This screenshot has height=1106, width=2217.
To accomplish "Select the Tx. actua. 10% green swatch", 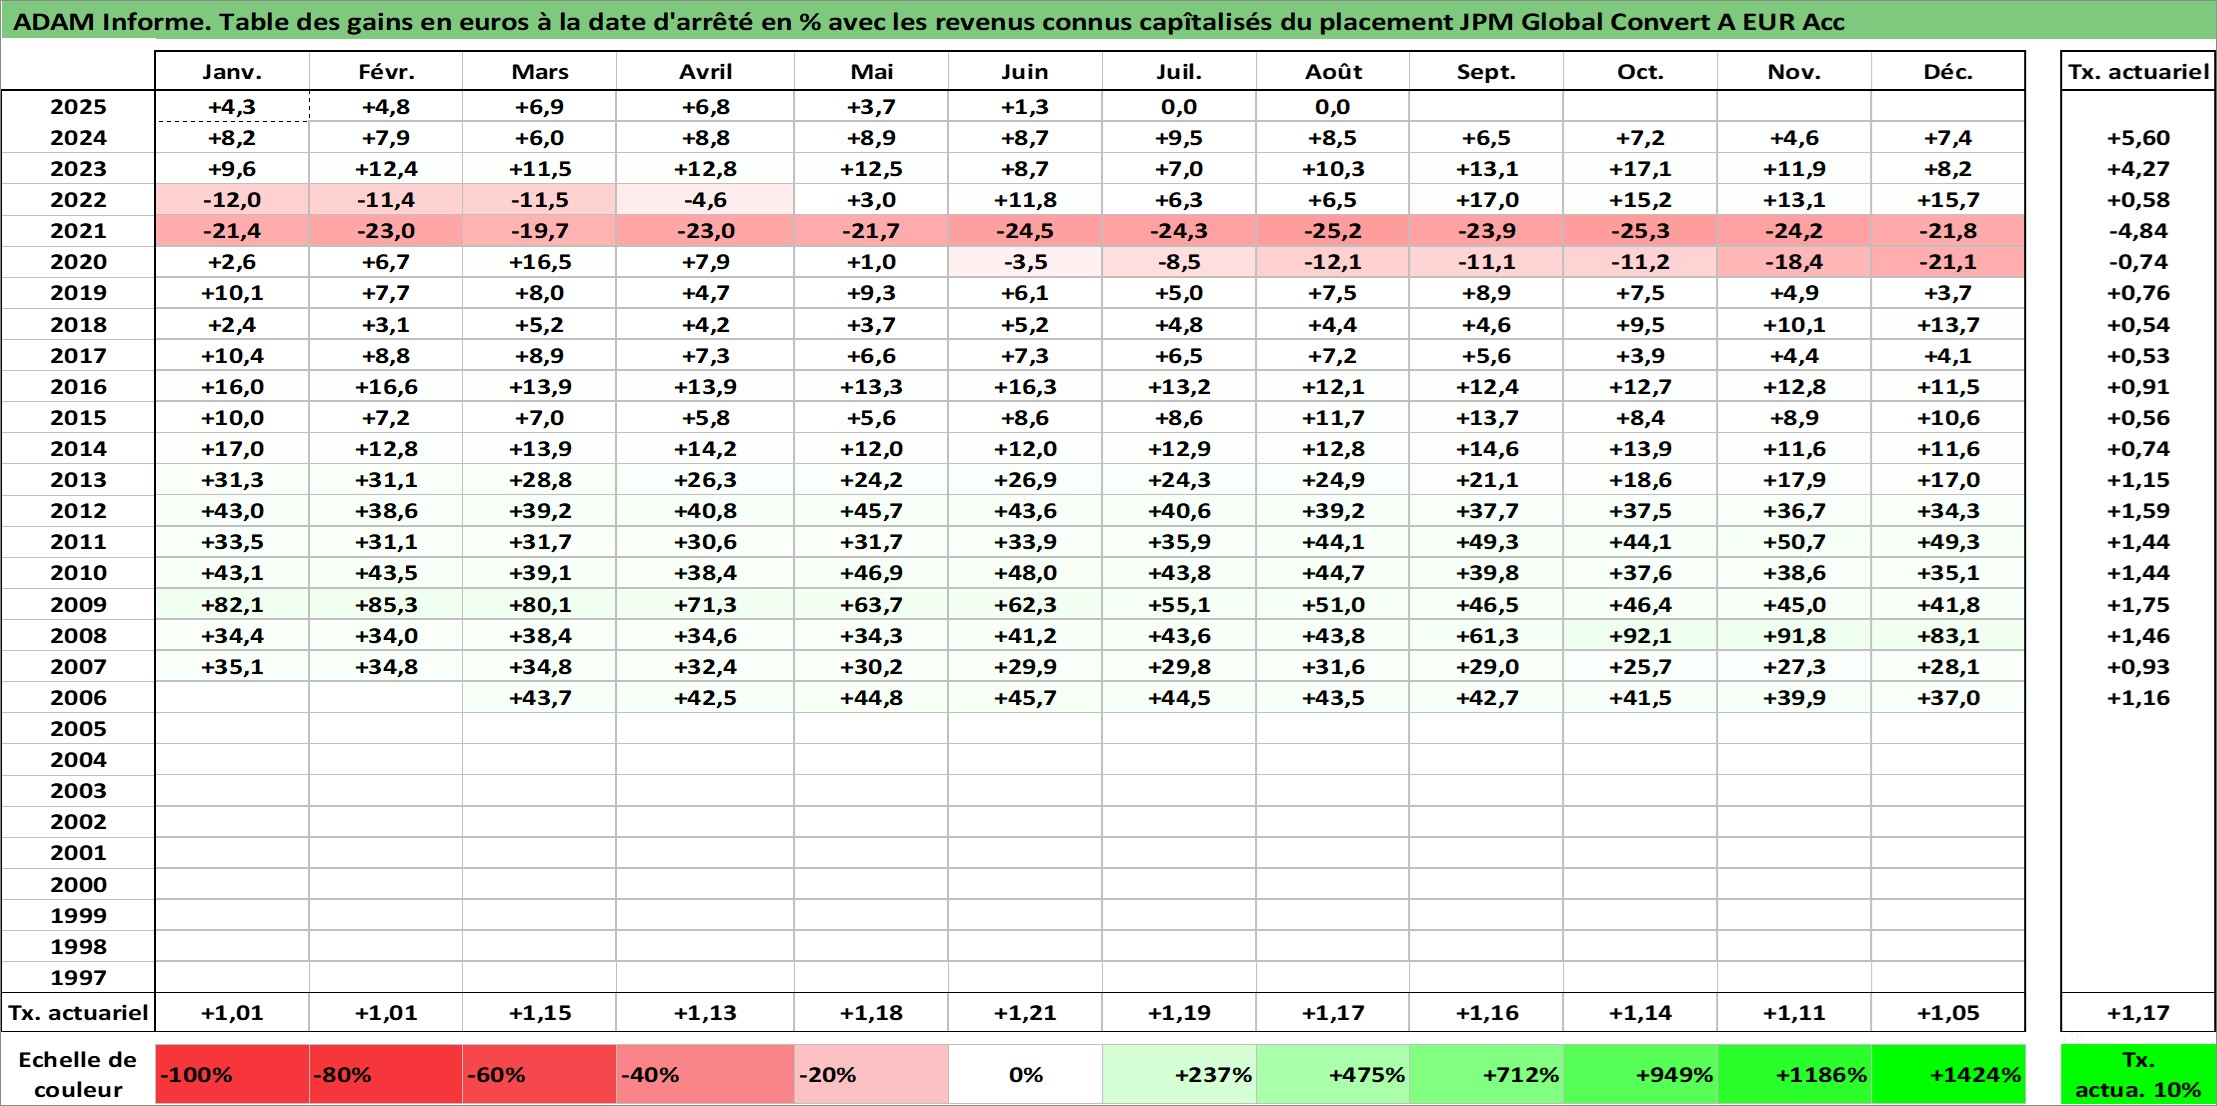I will click(x=2138, y=1075).
